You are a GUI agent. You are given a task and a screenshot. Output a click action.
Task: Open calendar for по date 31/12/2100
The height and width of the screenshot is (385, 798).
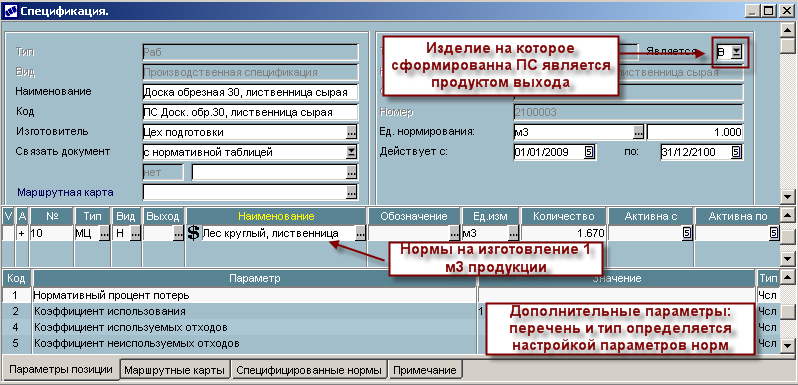(736, 152)
